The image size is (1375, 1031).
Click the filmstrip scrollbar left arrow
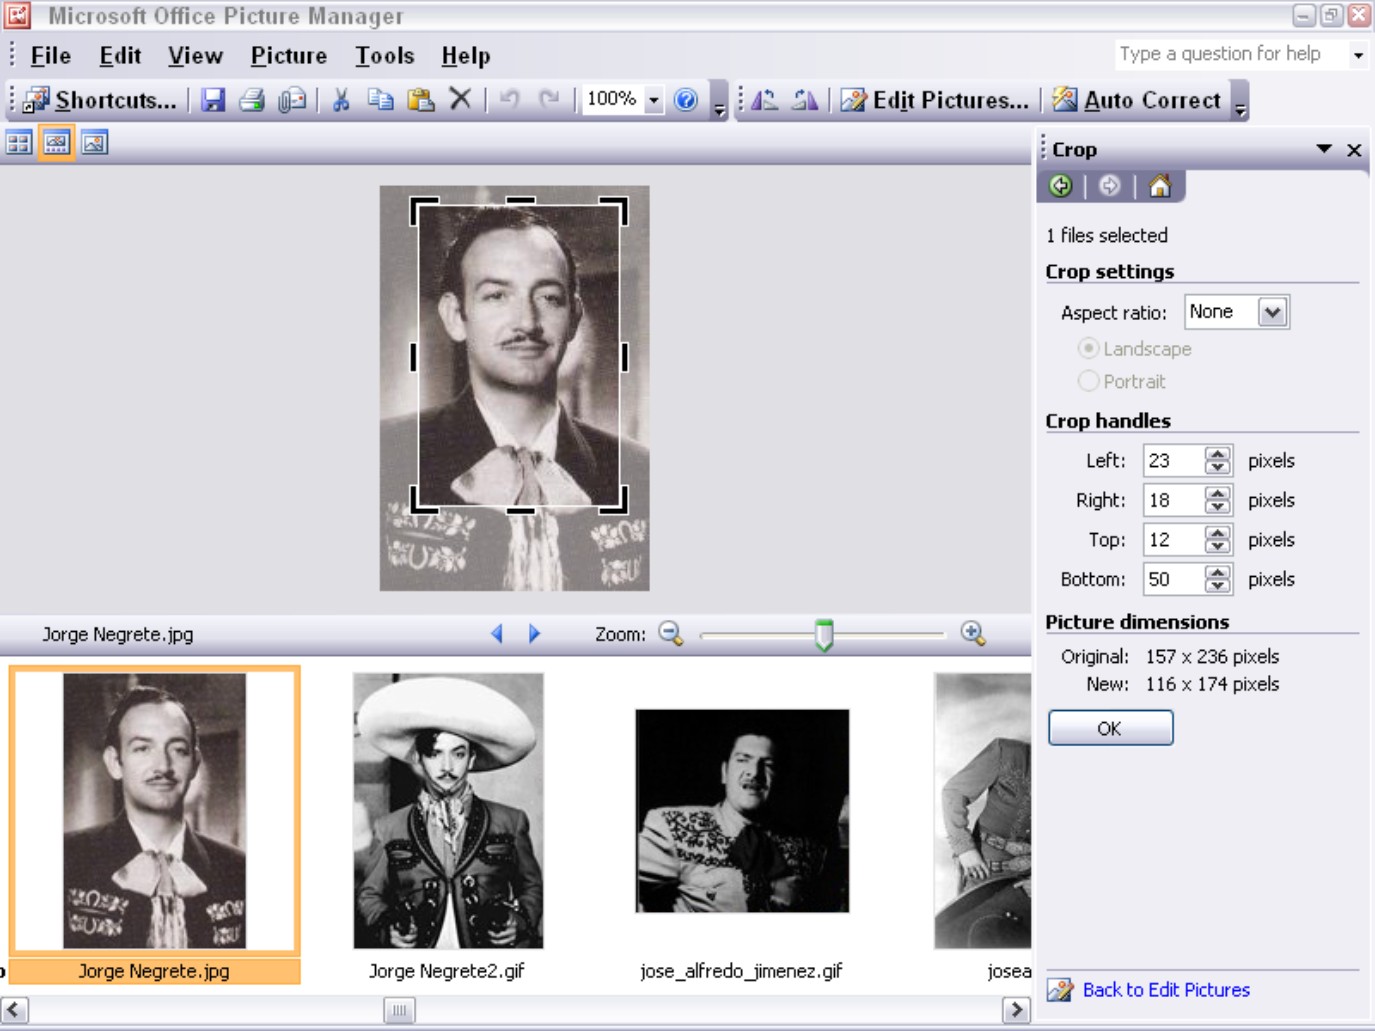(14, 1010)
